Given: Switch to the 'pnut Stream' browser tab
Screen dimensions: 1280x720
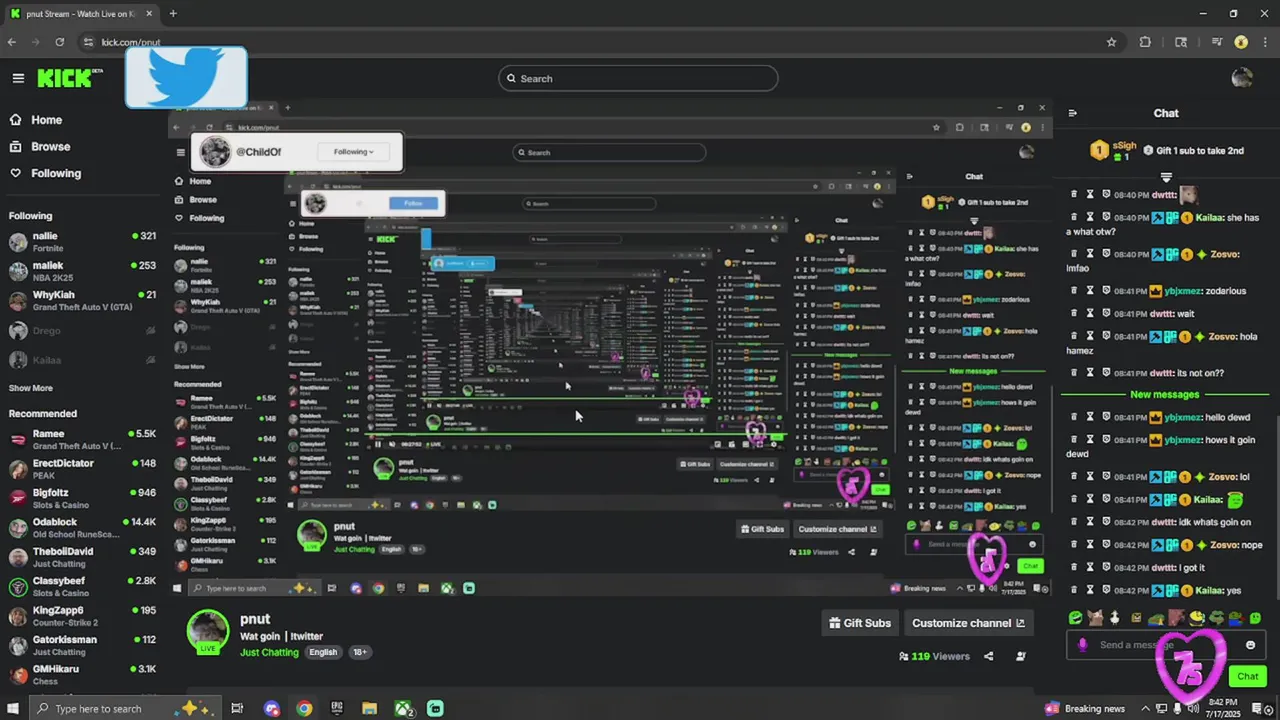Looking at the screenshot, I should (80, 13).
